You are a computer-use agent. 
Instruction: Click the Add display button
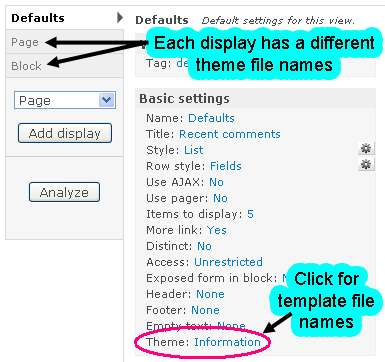(65, 133)
